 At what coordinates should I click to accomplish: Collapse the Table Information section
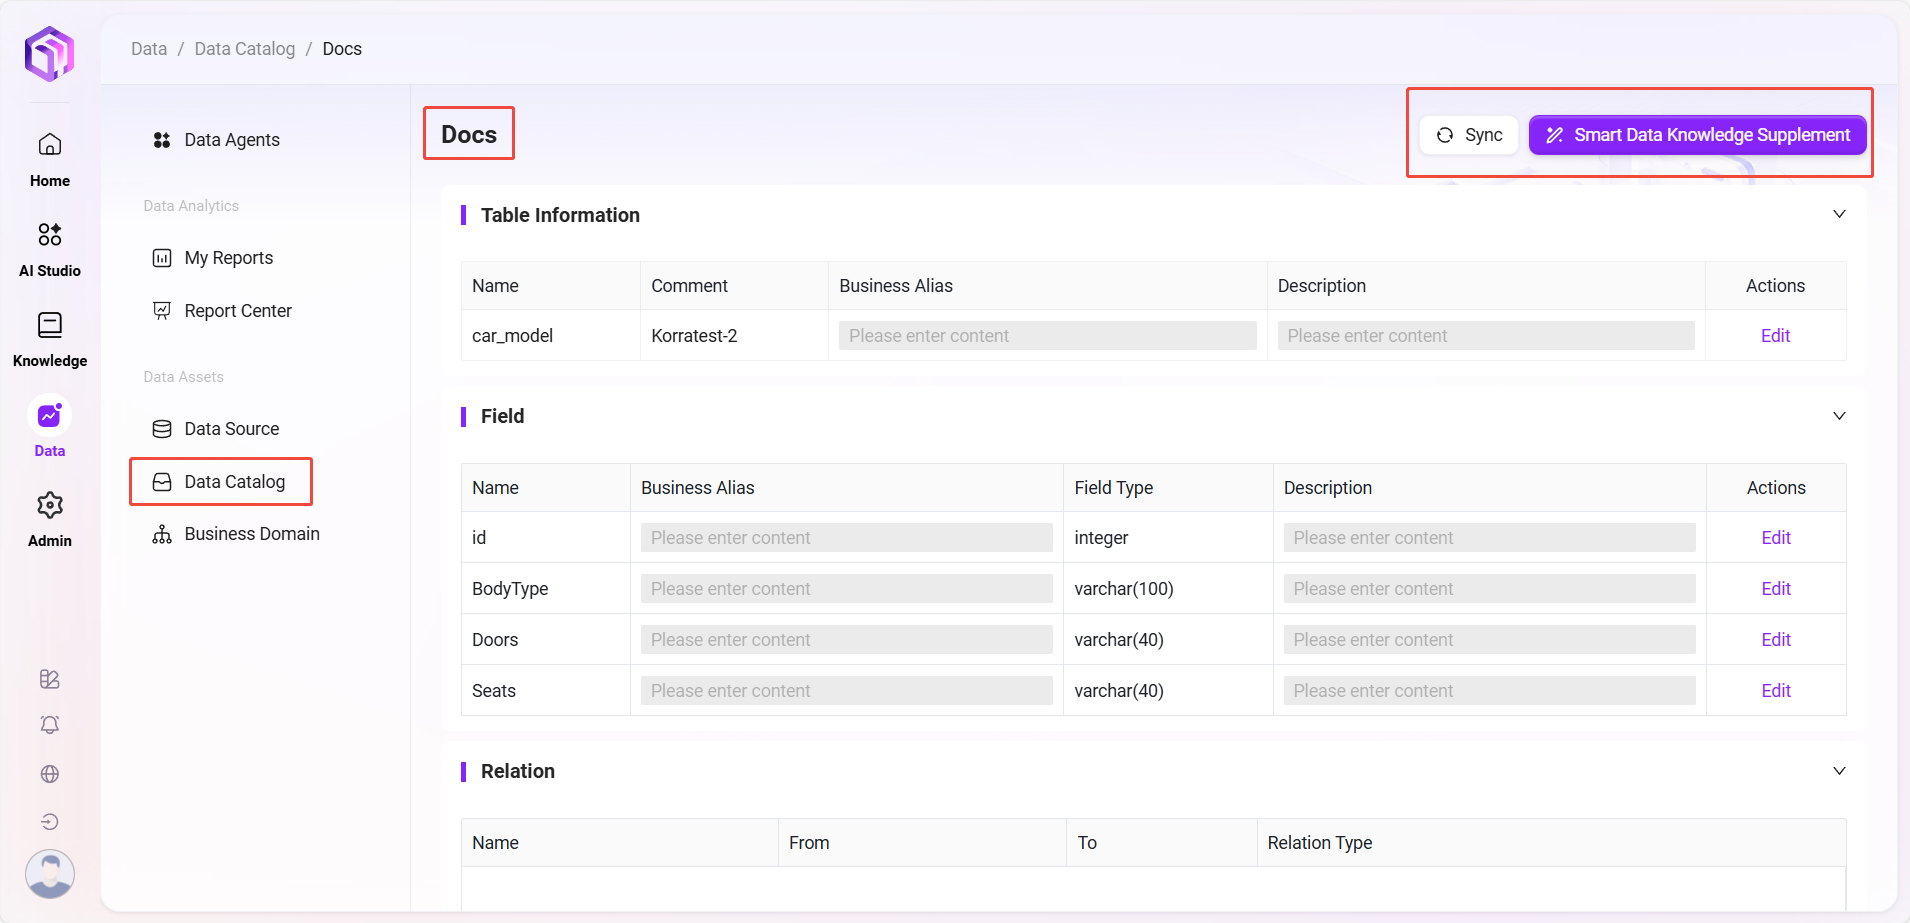1838,215
